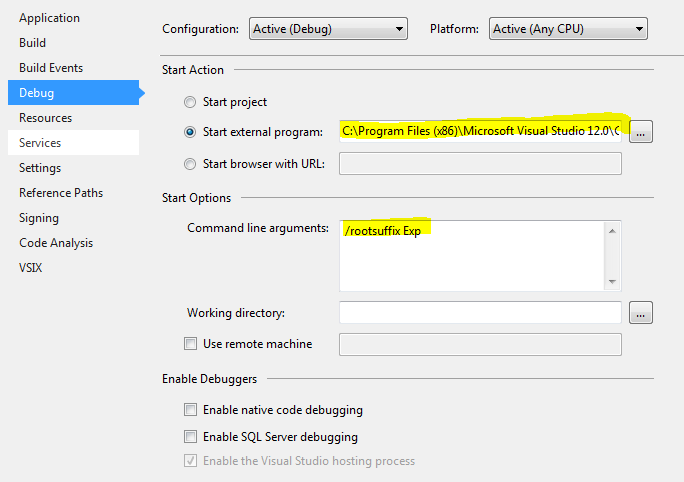Screen dimensions: 684x482
Task: Expand the Platform dropdown
Action: click(x=568, y=29)
